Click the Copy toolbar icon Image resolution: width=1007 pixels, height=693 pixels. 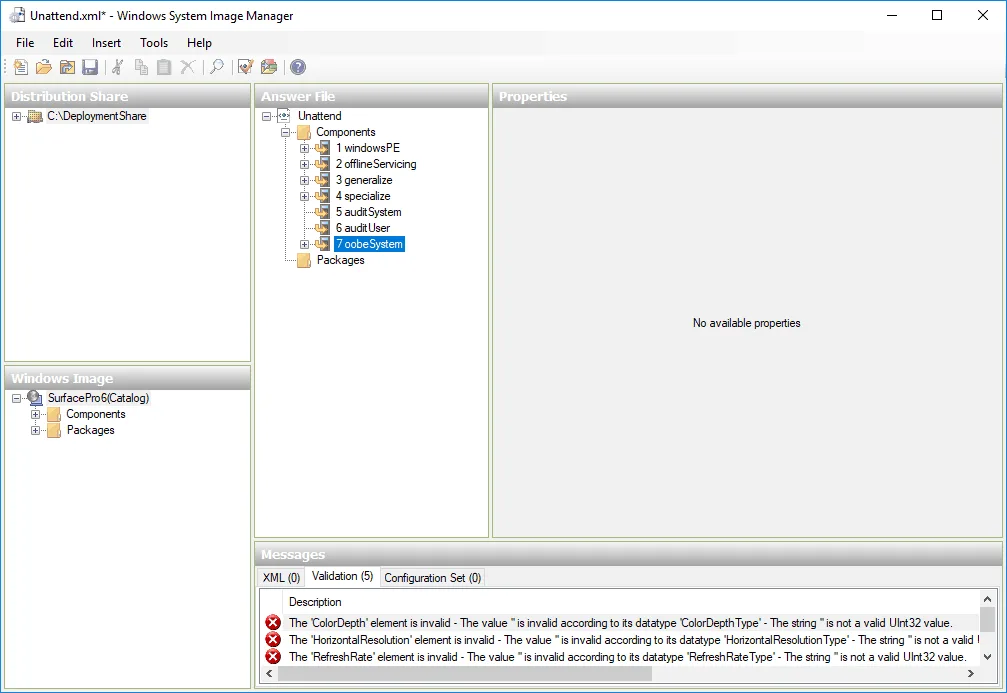(x=141, y=67)
